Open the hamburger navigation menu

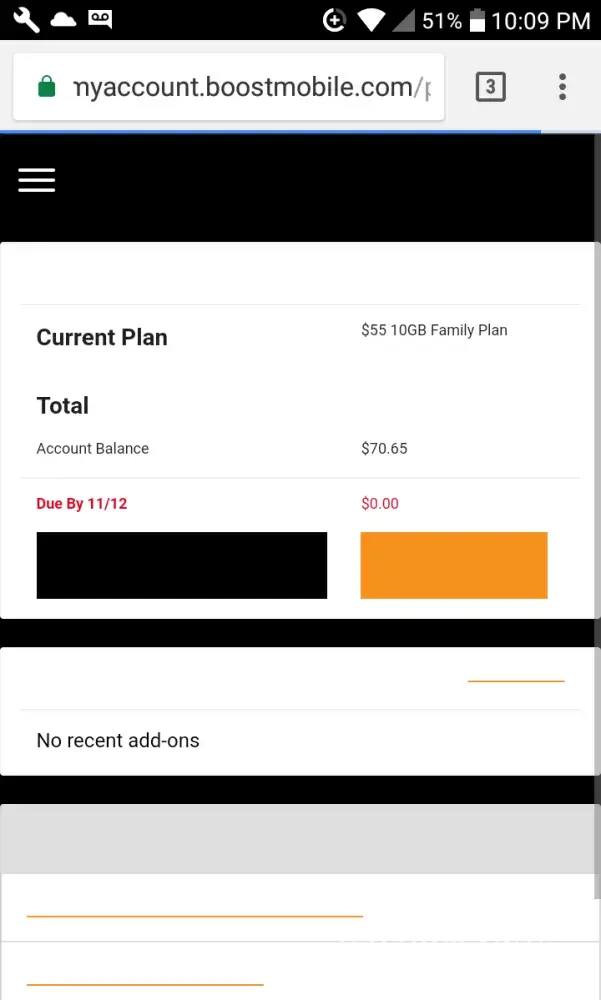point(36,180)
